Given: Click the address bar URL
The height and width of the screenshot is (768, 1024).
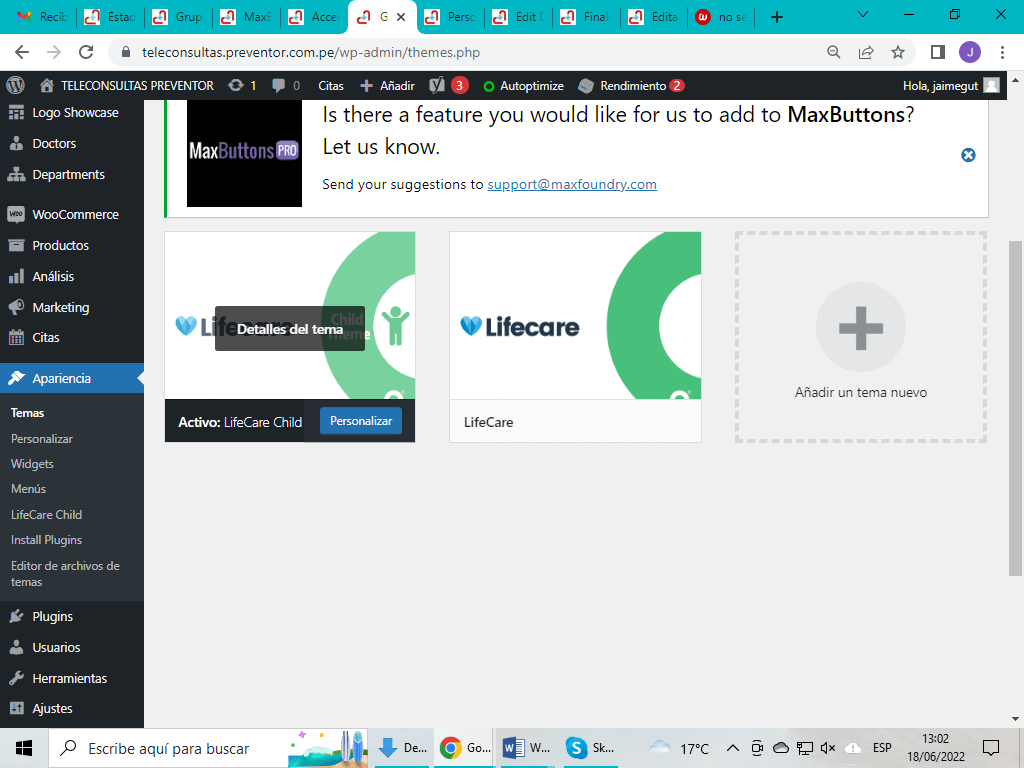Looking at the screenshot, I should (311, 52).
